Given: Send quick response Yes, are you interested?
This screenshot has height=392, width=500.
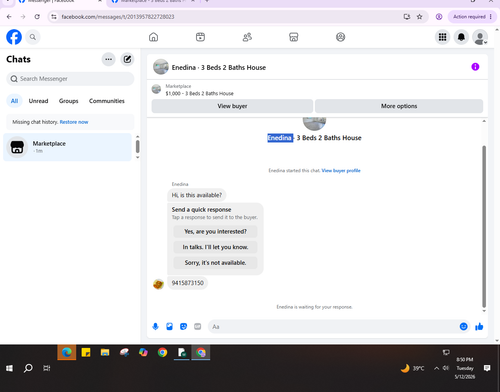Looking at the screenshot, I should tap(215, 231).
